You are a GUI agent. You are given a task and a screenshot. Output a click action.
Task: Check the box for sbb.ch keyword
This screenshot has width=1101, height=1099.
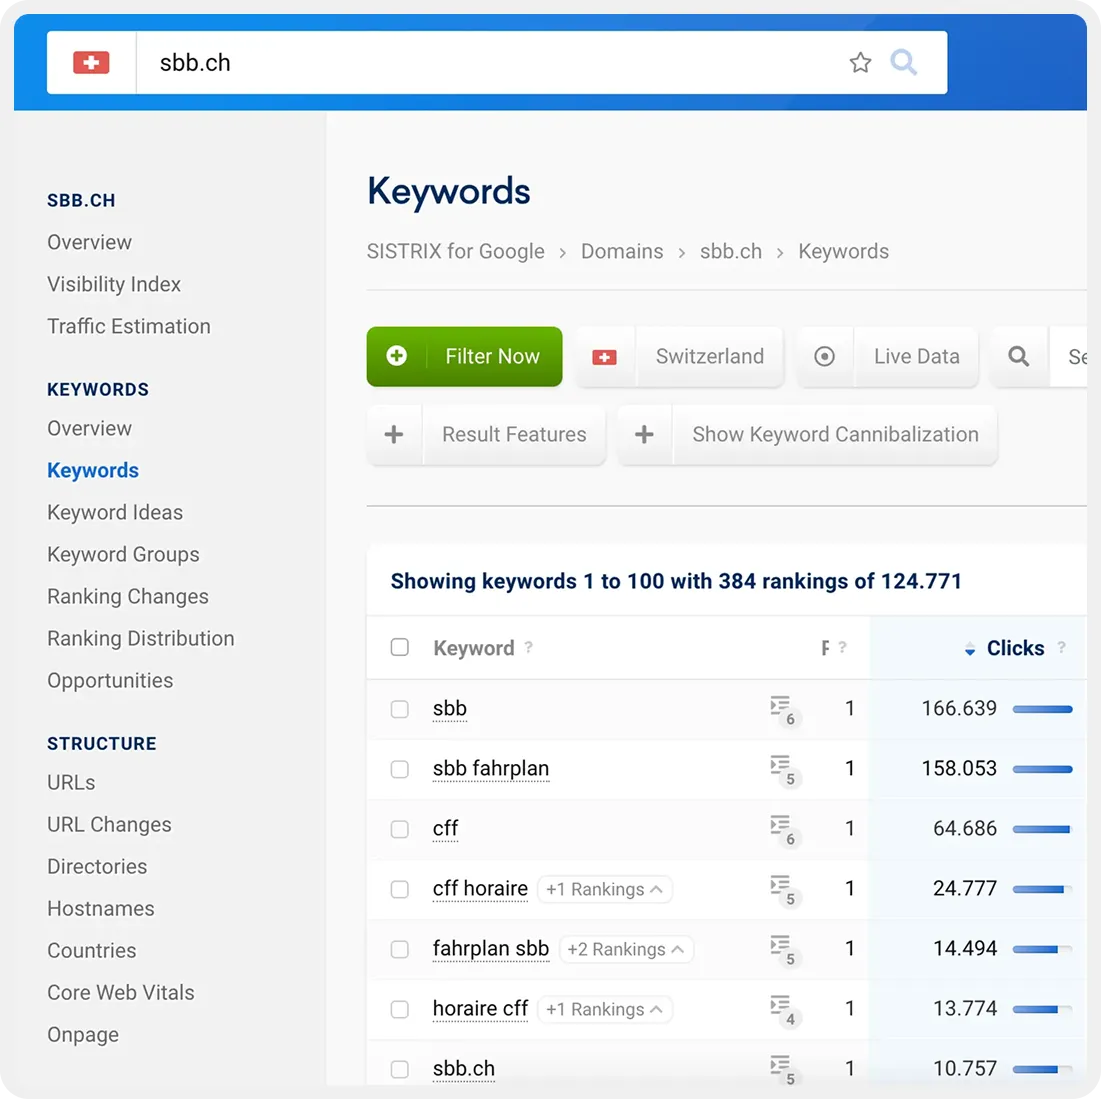pyautogui.click(x=400, y=1070)
